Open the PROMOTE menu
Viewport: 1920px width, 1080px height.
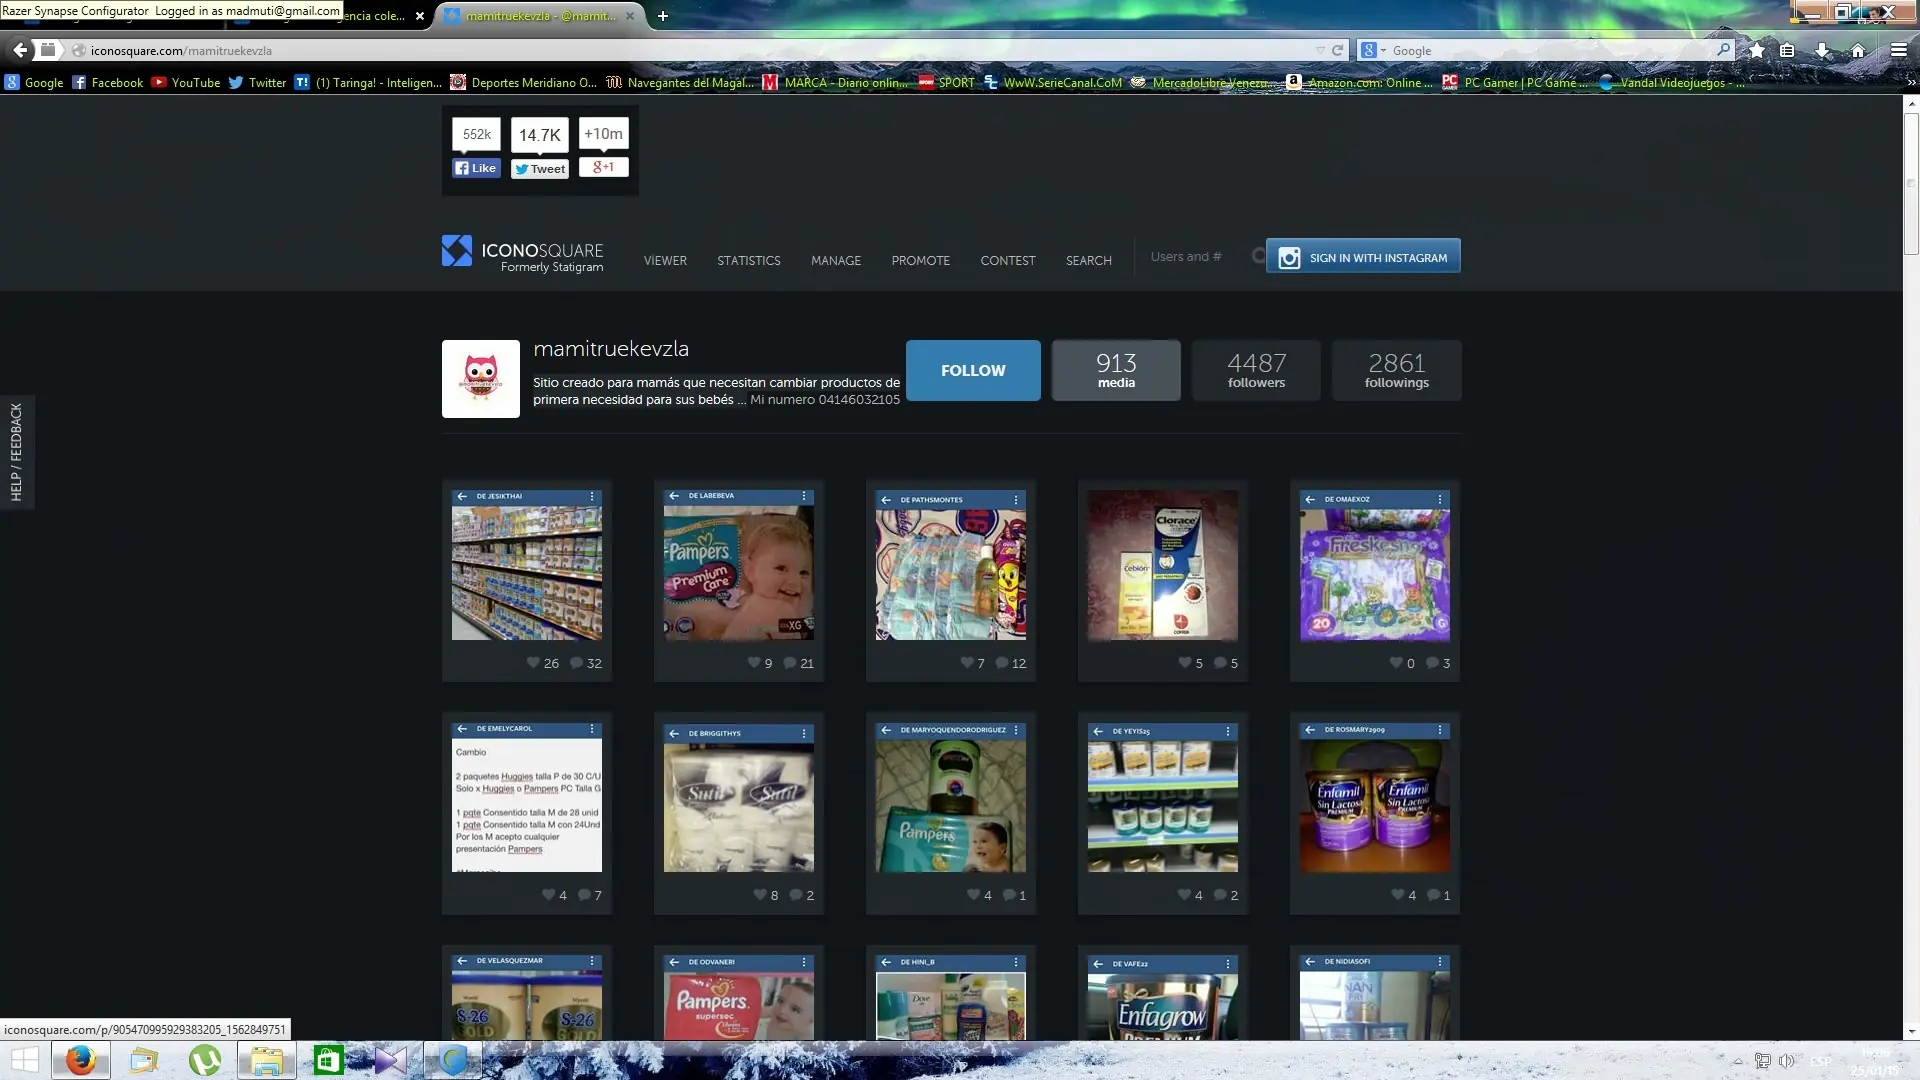(921, 260)
